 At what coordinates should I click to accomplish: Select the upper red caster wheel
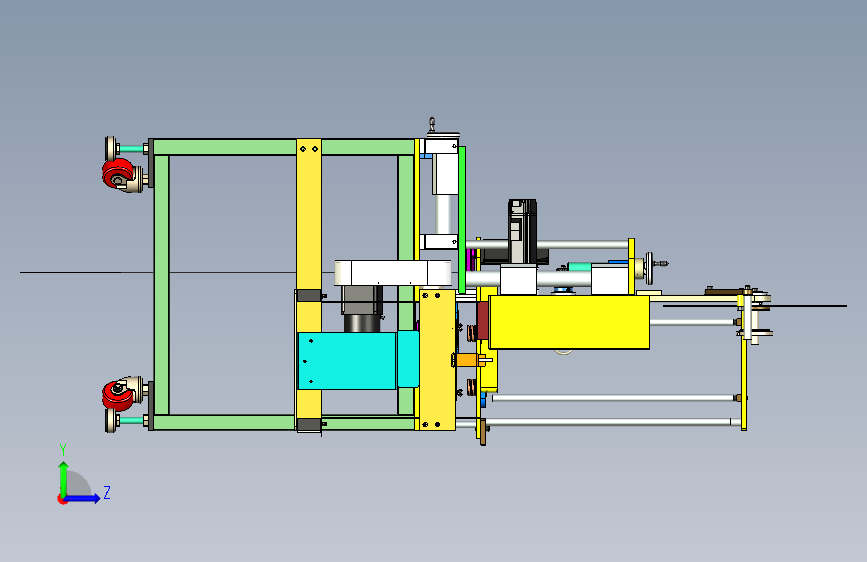(x=118, y=173)
